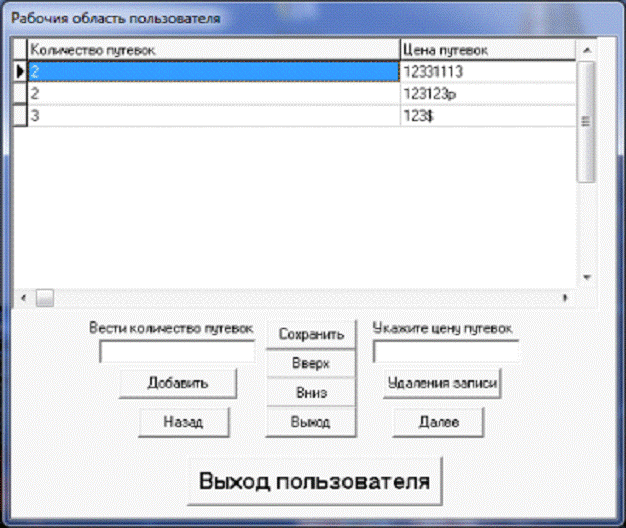Click the vertical scrollbar thumb

coord(586,122)
